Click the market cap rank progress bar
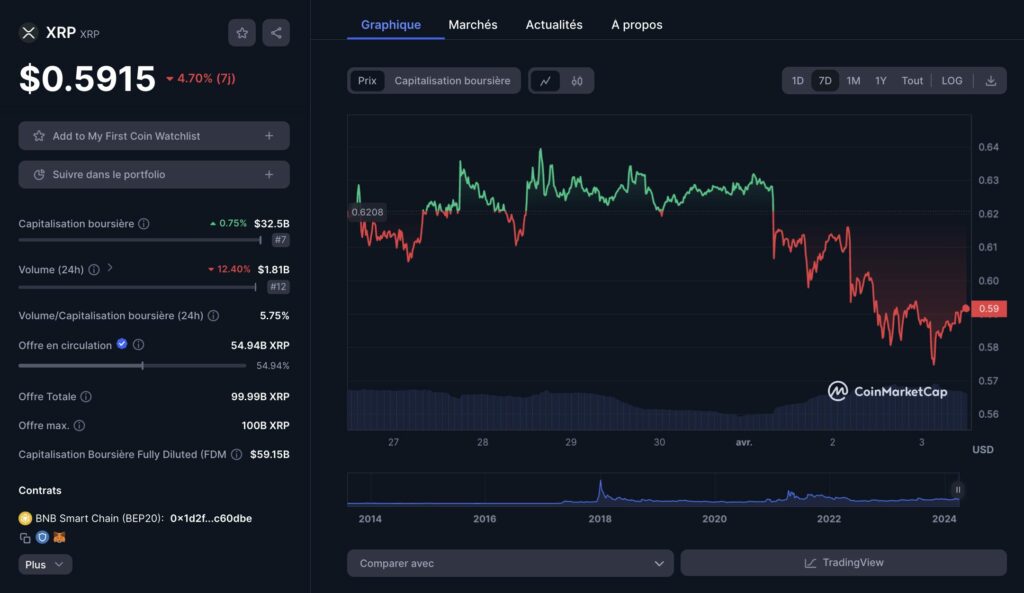The height and width of the screenshot is (593, 1024). (x=140, y=240)
